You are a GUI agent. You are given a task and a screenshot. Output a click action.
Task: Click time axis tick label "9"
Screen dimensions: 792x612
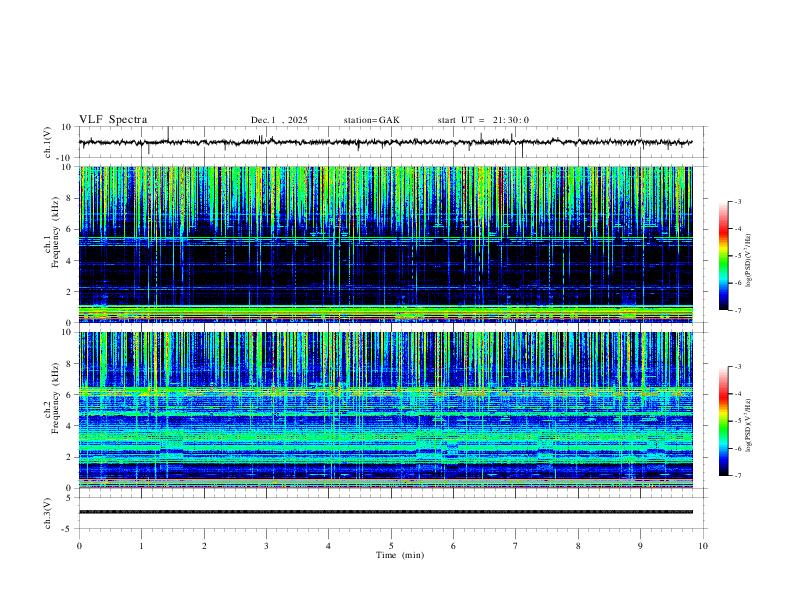(640, 546)
